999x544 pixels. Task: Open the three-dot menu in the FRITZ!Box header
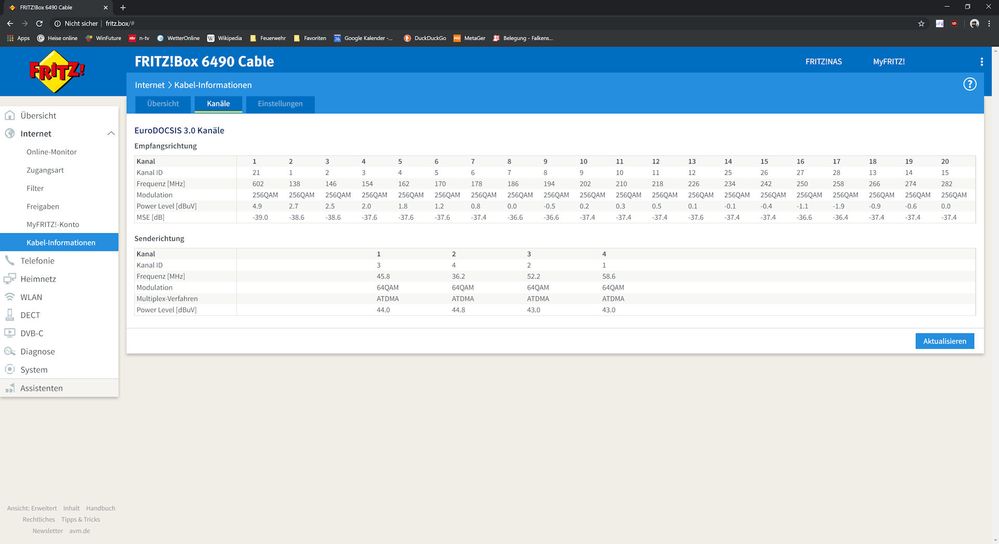(x=981, y=62)
